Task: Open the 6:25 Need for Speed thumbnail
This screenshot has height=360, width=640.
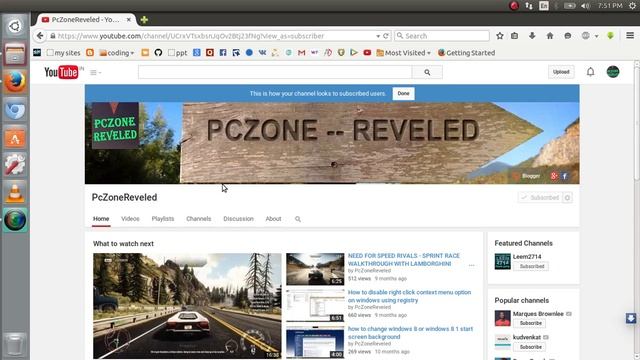Action: [x=315, y=269]
